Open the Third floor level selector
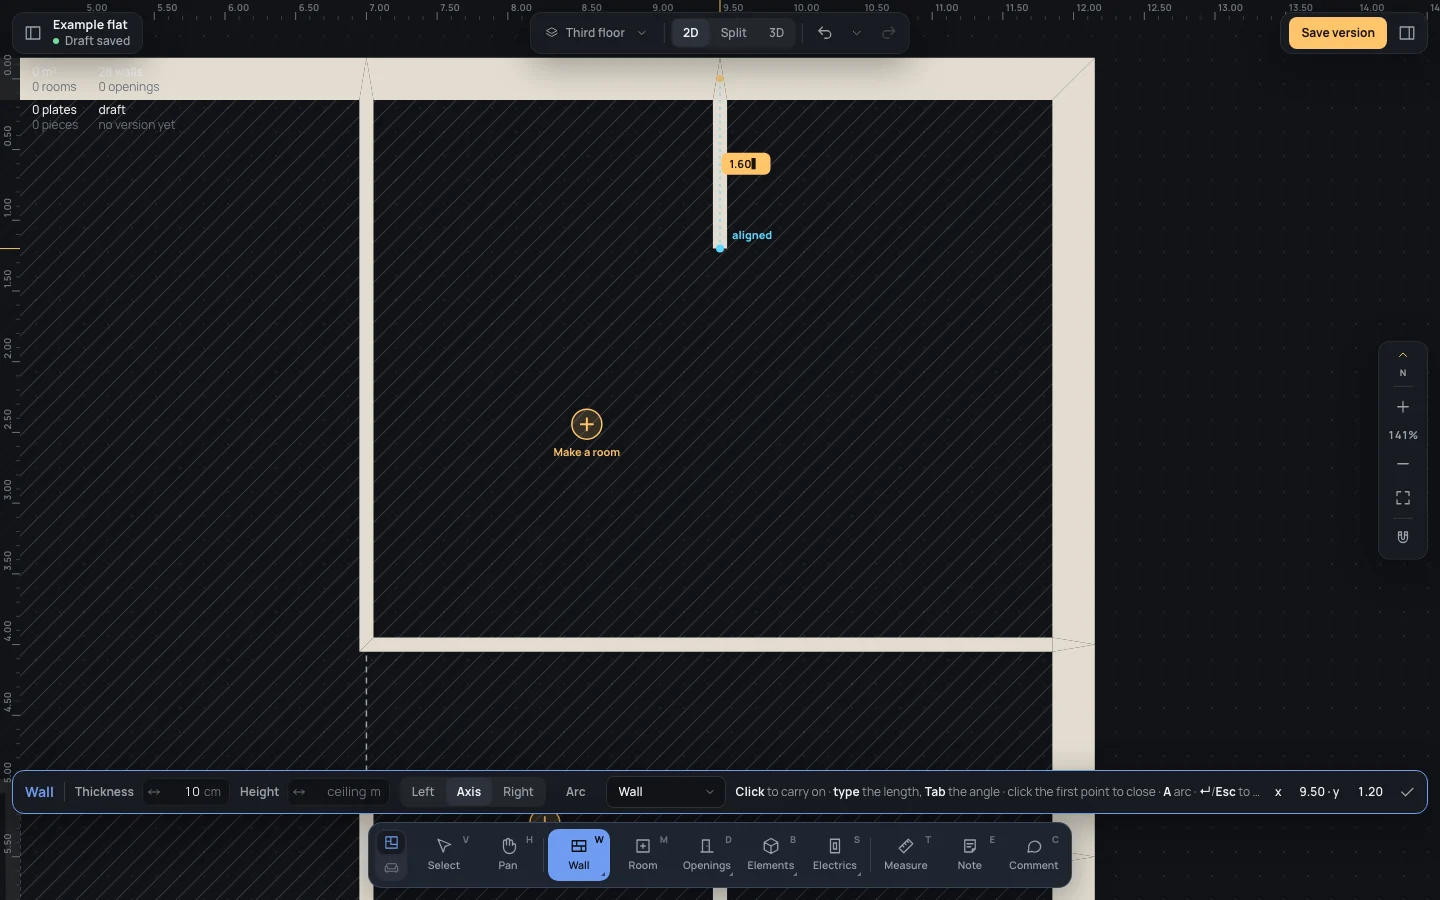 (596, 33)
